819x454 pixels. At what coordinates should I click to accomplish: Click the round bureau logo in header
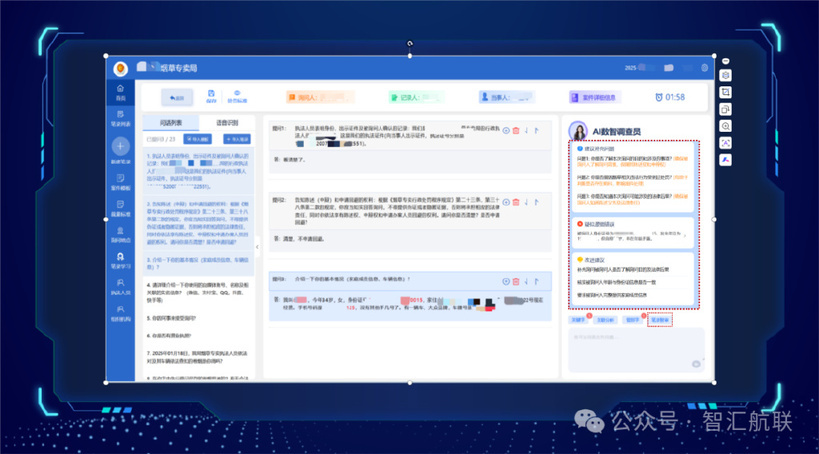(121, 68)
